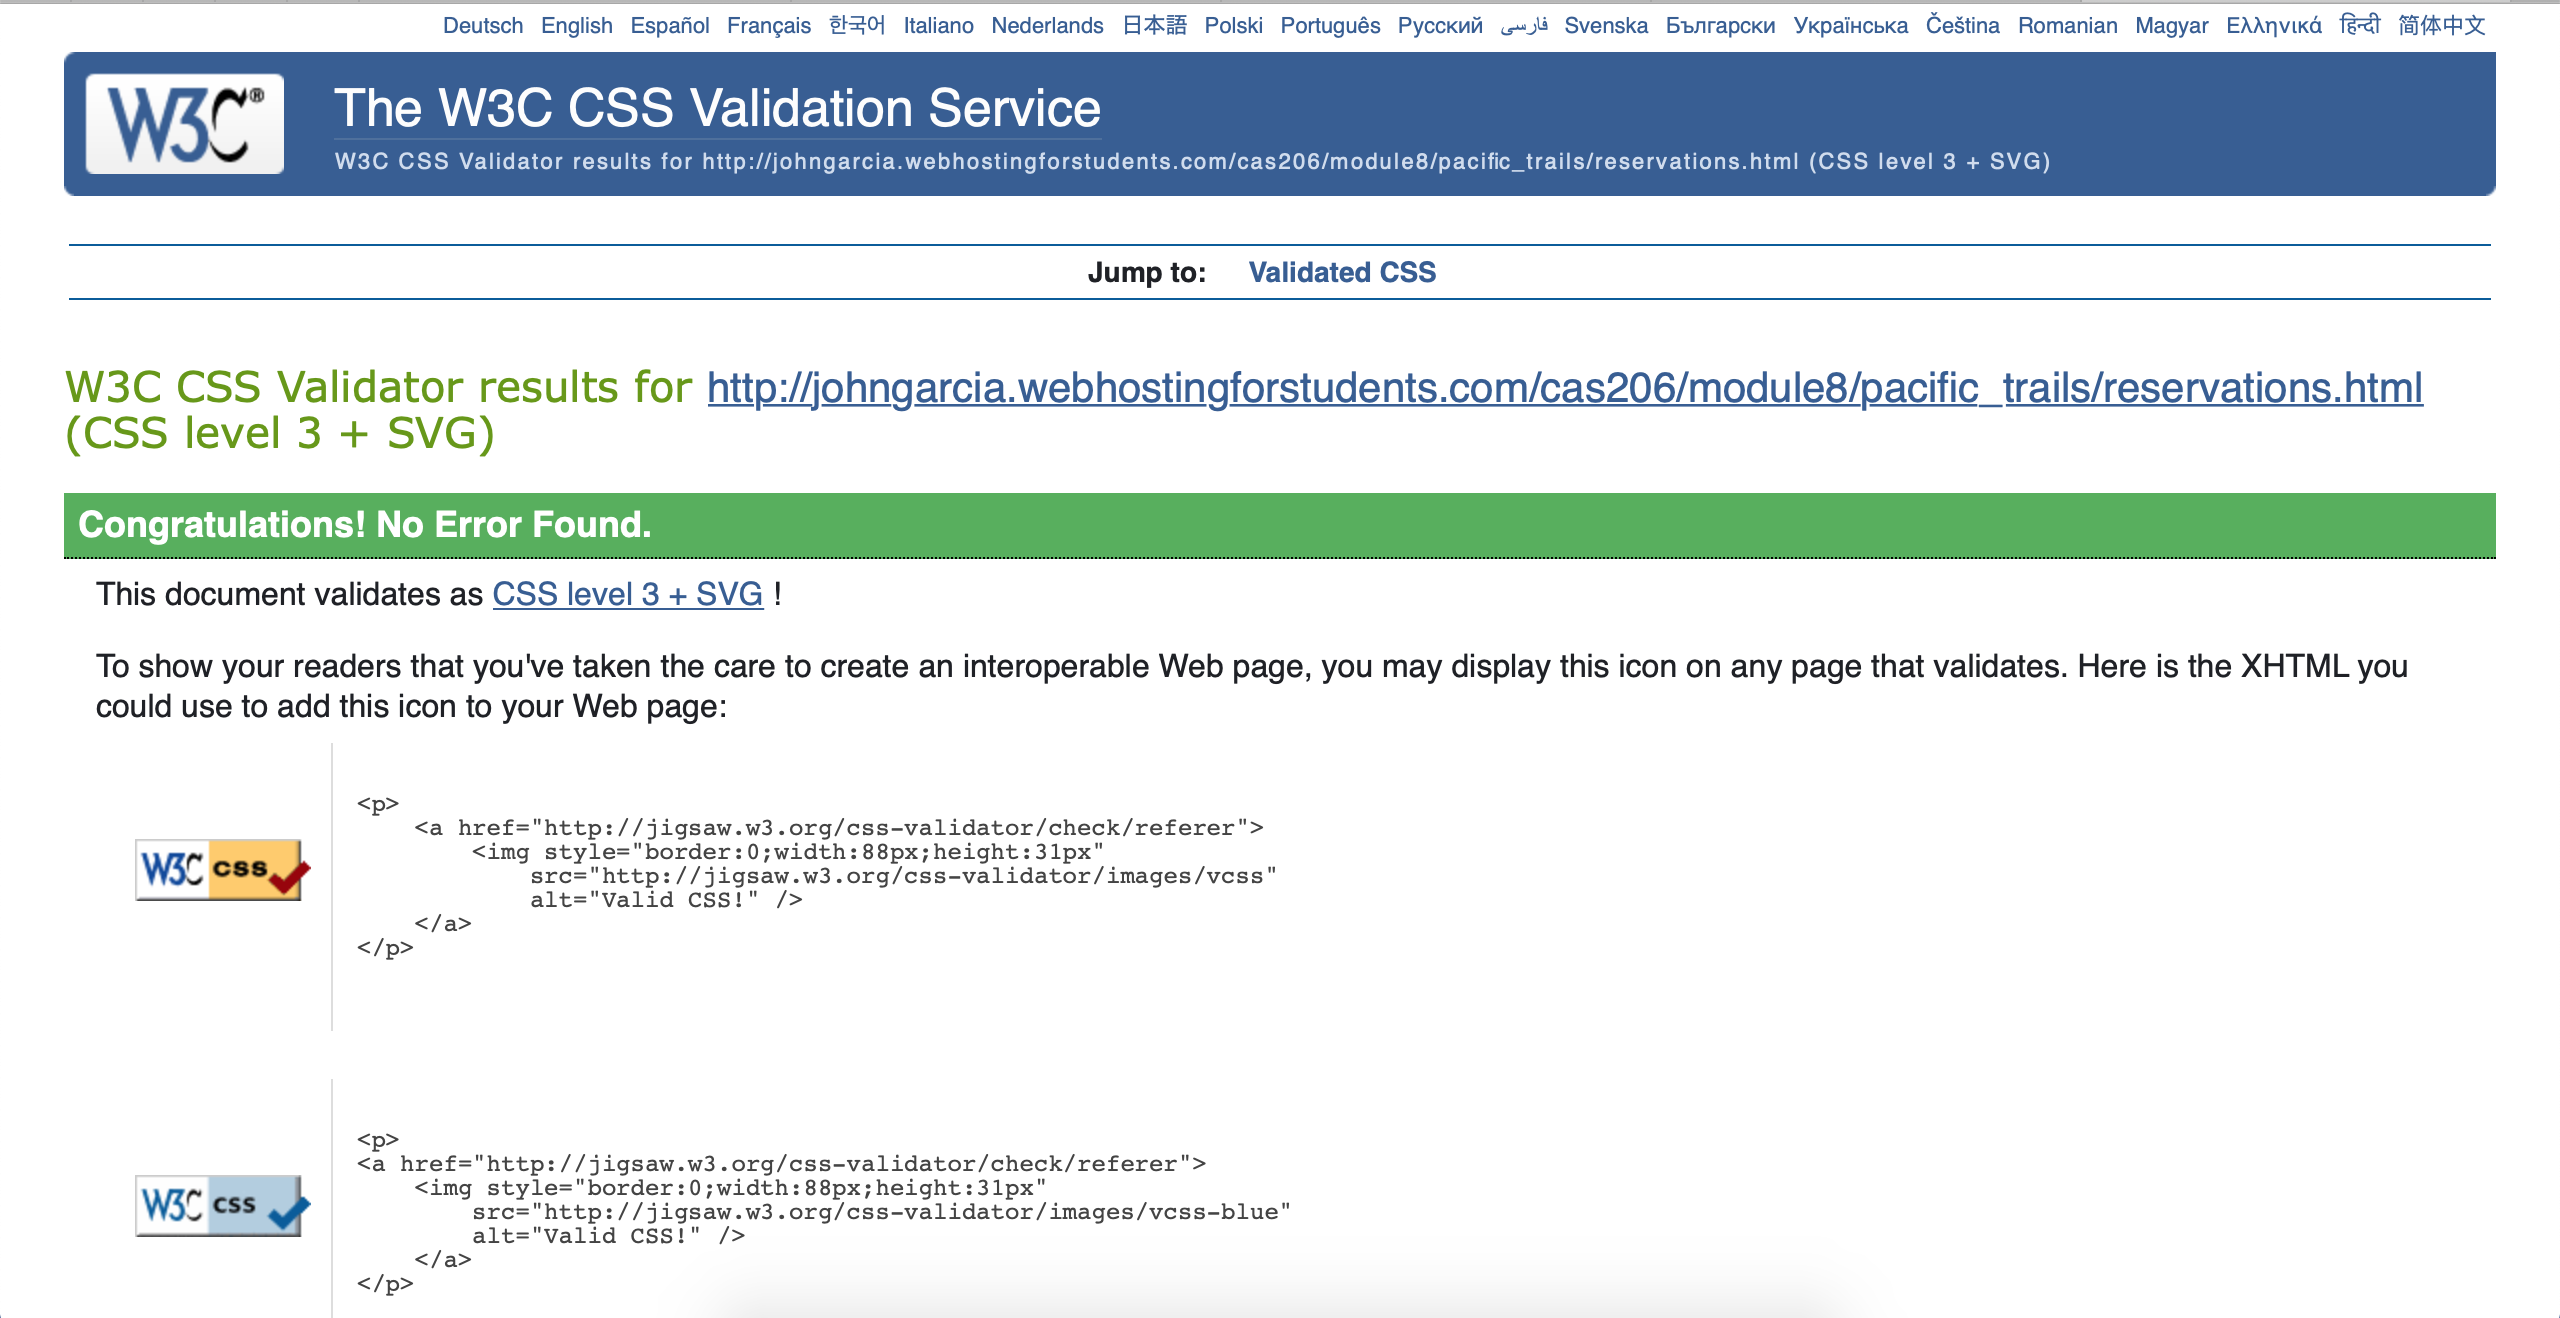Click The W3C CSS Validation Service title

click(717, 108)
